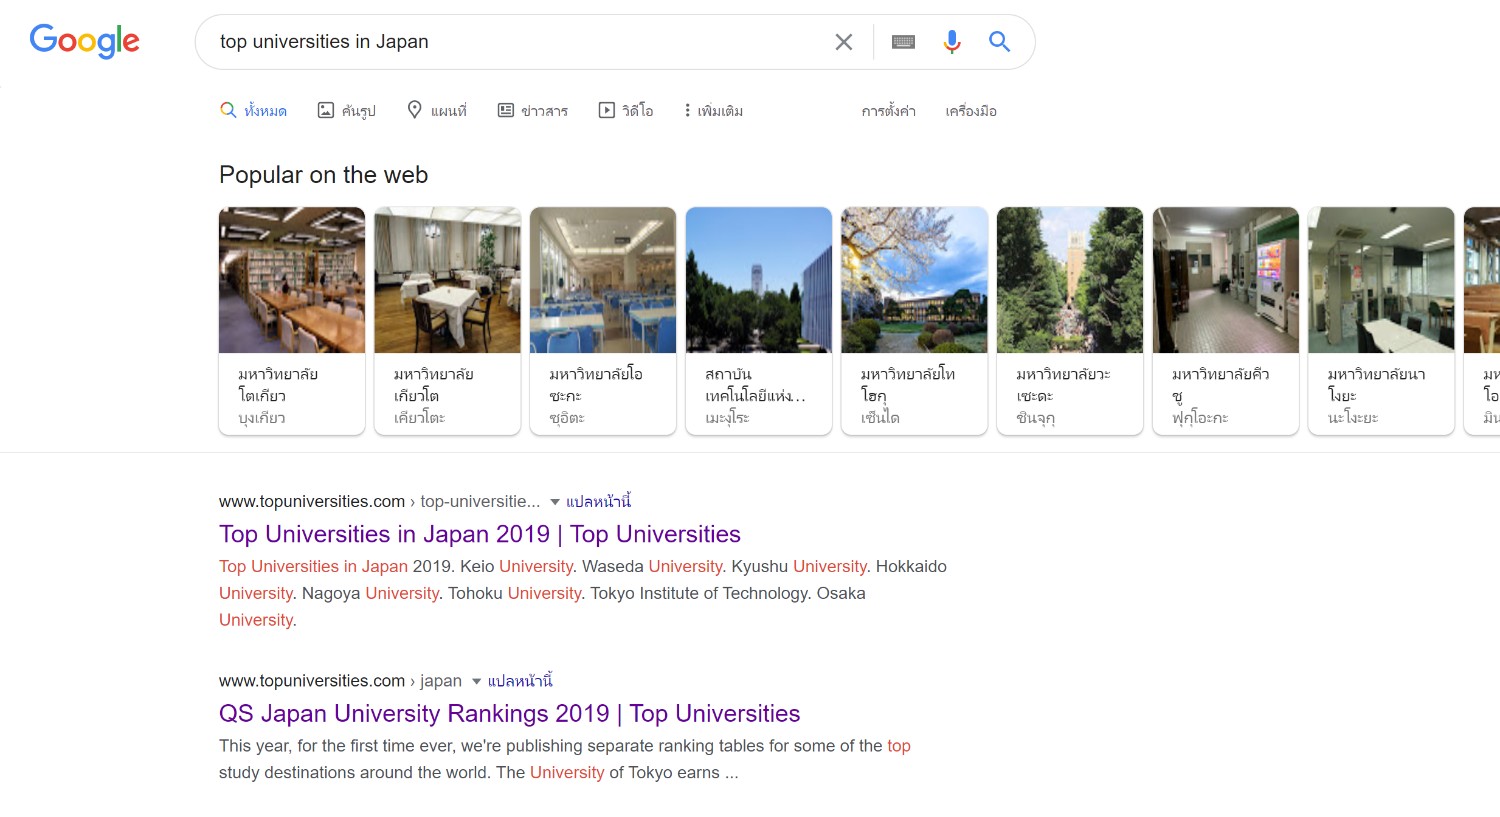Open the Tohoku University cherry blossom card
Viewport: 1500px width, 817px height.
[914, 321]
